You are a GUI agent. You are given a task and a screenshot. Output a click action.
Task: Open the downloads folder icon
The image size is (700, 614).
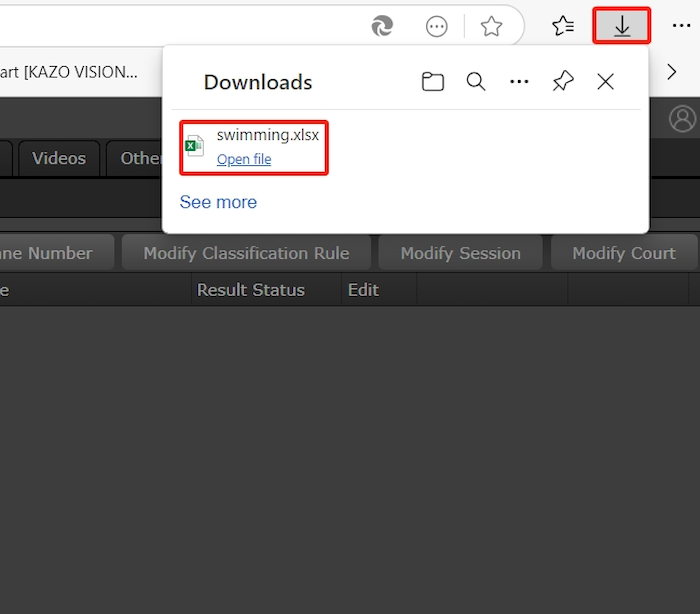click(433, 82)
